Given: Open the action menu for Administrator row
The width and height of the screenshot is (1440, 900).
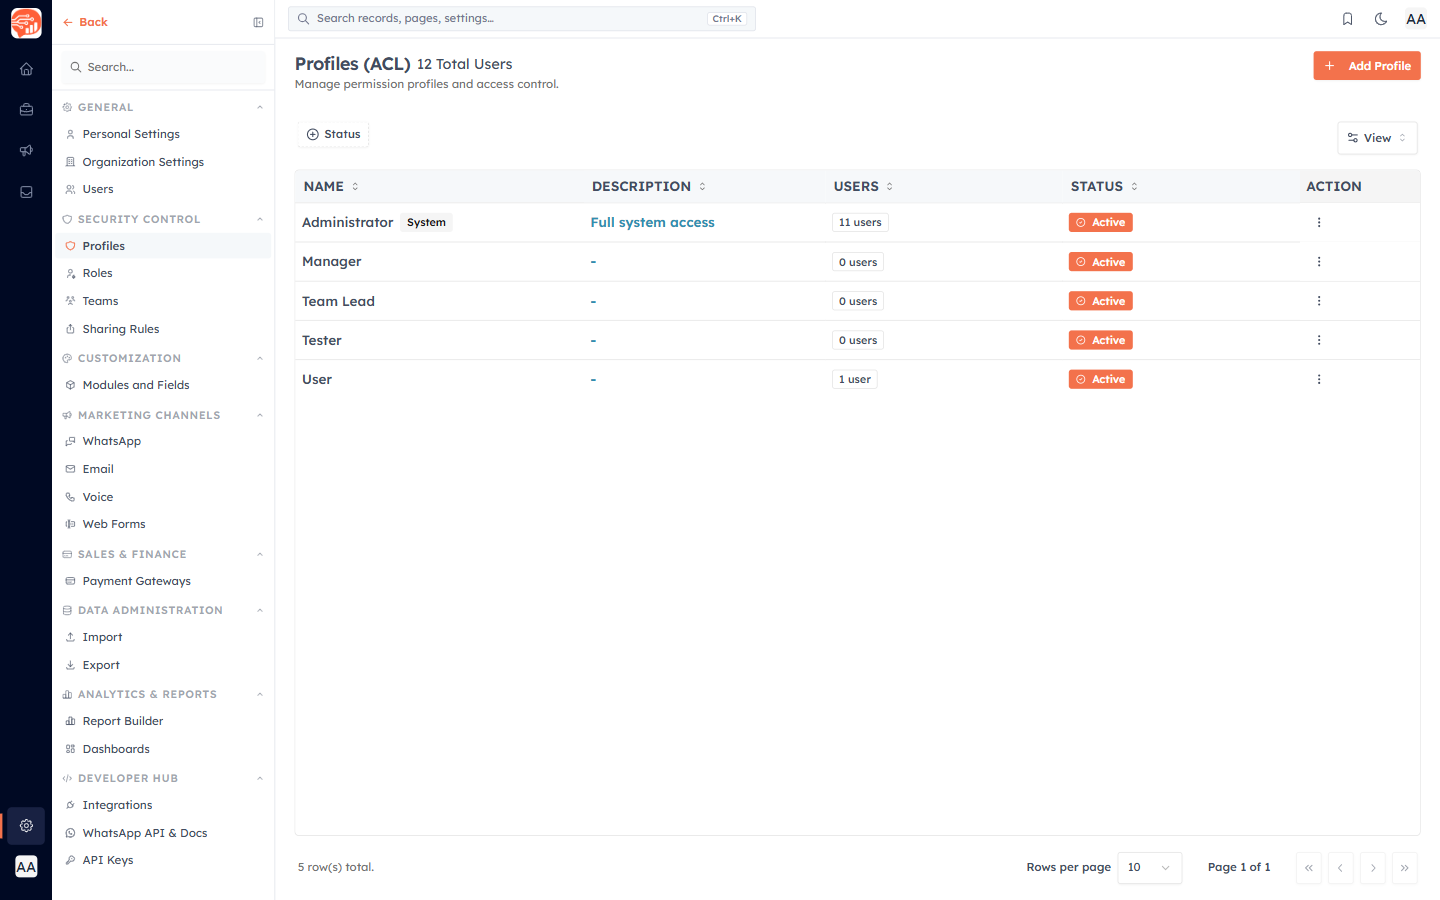Looking at the screenshot, I should coord(1319,222).
